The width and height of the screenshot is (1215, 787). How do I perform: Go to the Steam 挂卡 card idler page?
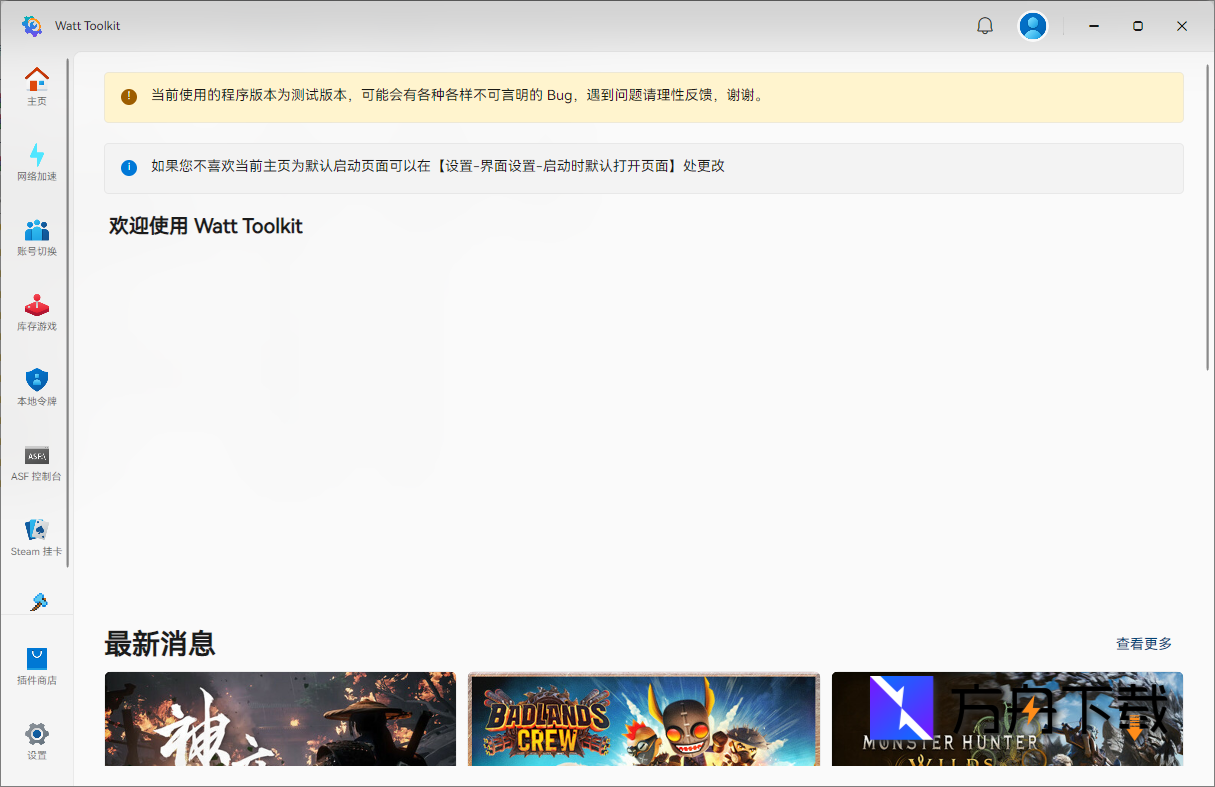tap(37, 535)
